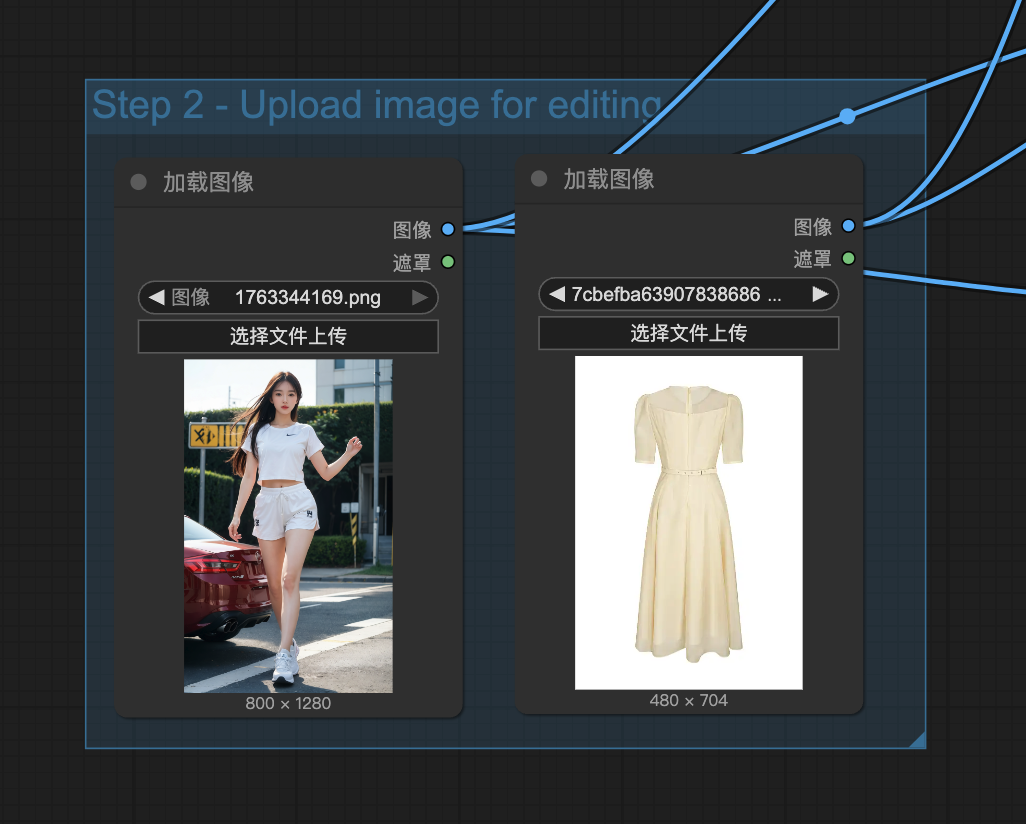Image resolution: width=1026 pixels, height=824 pixels.
Task: Select next image after 7cbefba63907838686 file
Action: (821, 295)
